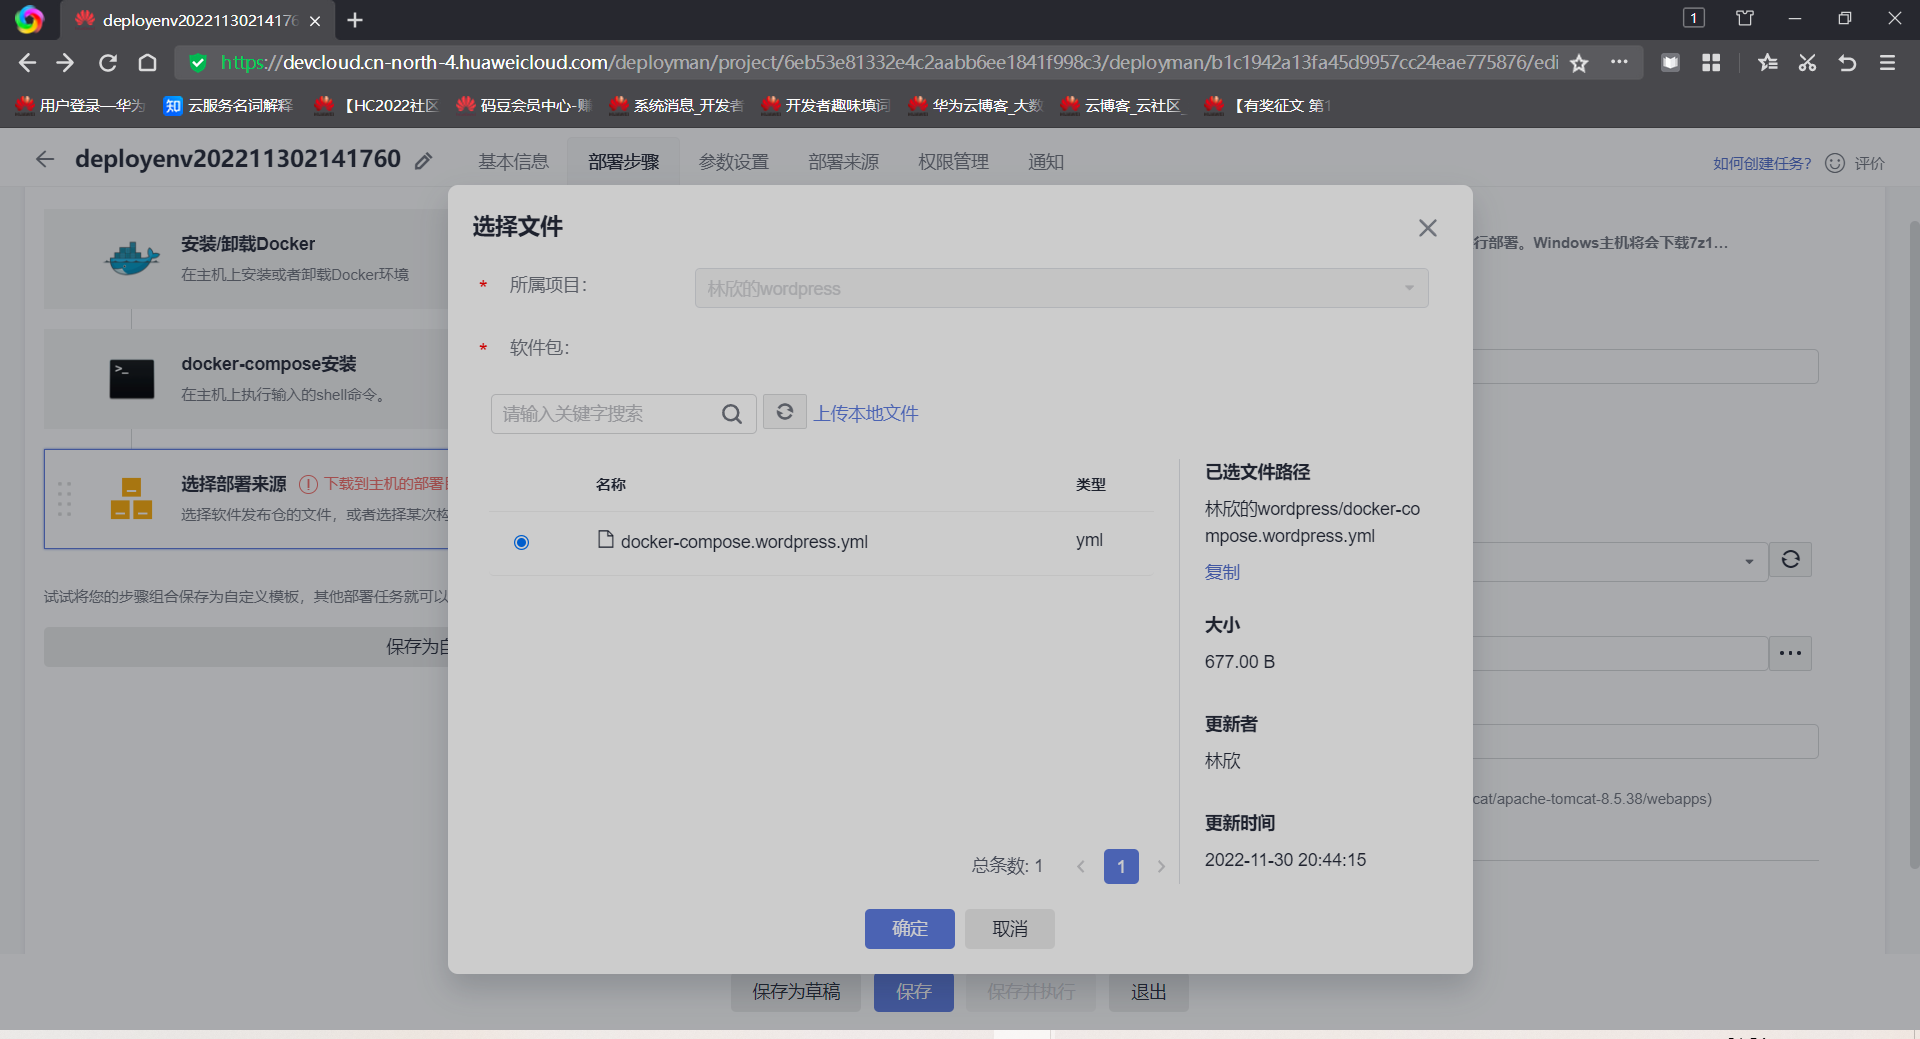The height and width of the screenshot is (1039, 1920).
Task: Click the 评价 smiley icon
Action: (1835, 163)
